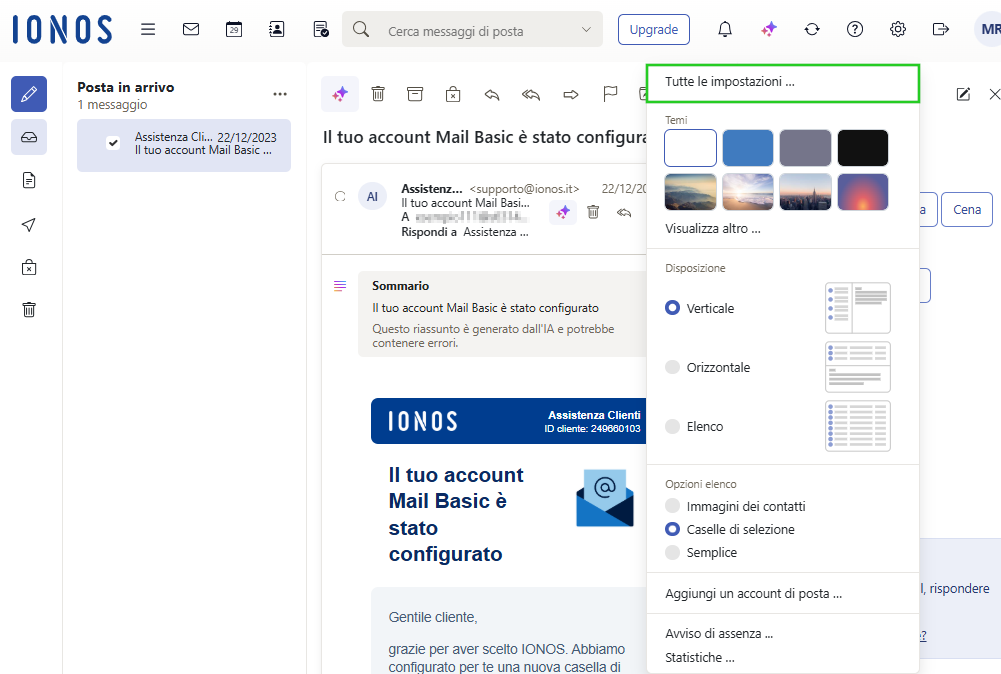1001x674 pixels.
Task: Uncheck the Assistenza Clienti message checkbox
Action: click(113, 143)
